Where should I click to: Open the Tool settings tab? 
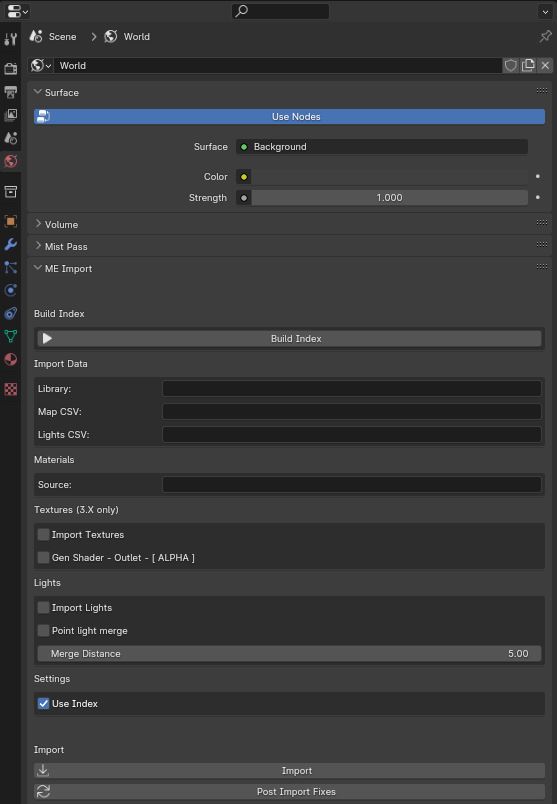pos(10,39)
